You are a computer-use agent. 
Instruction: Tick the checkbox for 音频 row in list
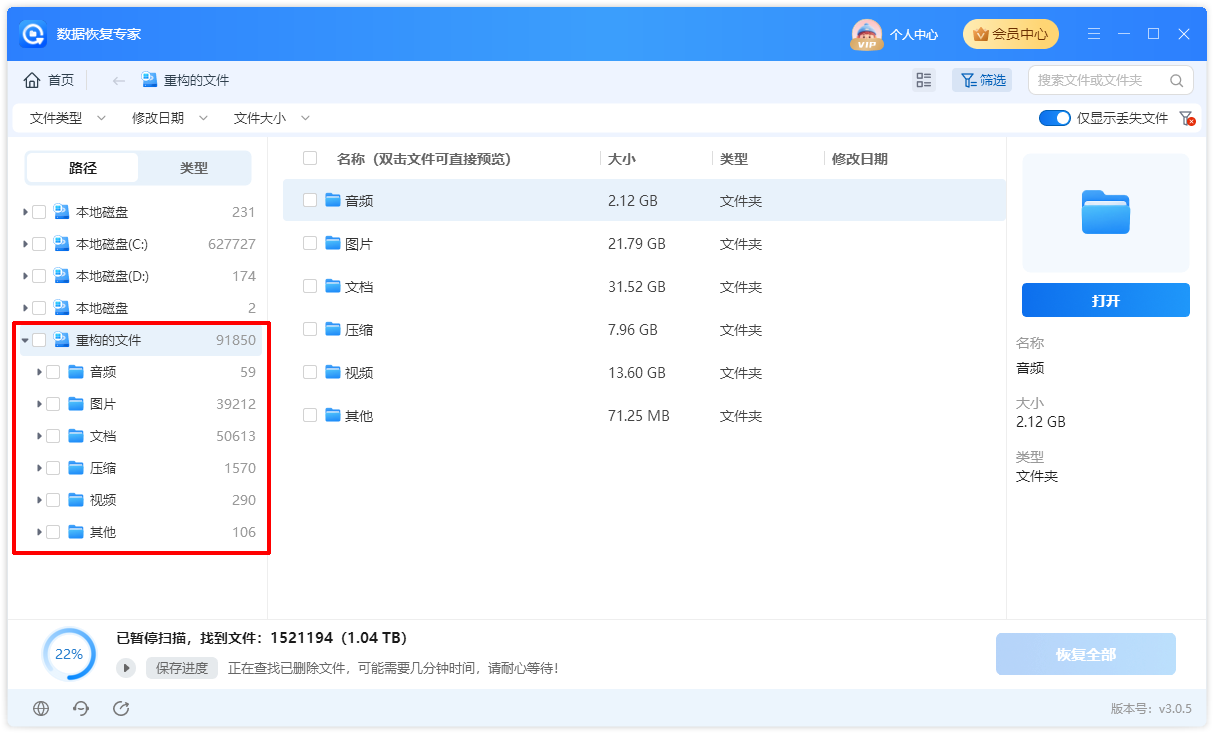310,200
